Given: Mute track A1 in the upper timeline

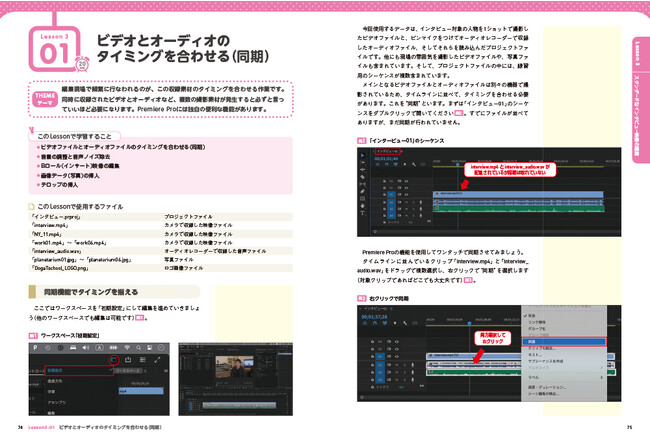Looking at the screenshot, I should point(406,202).
